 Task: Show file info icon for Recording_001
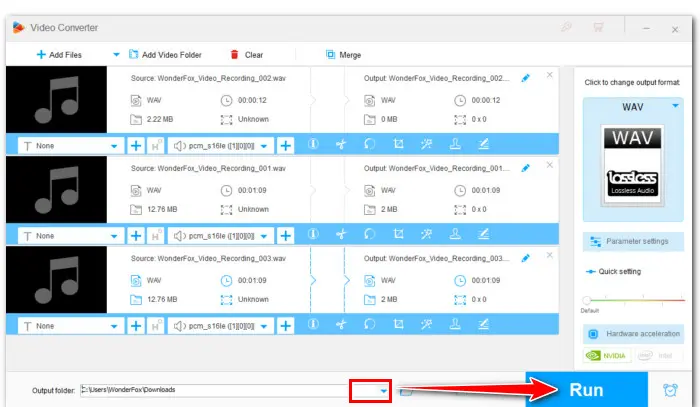click(x=313, y=234)
